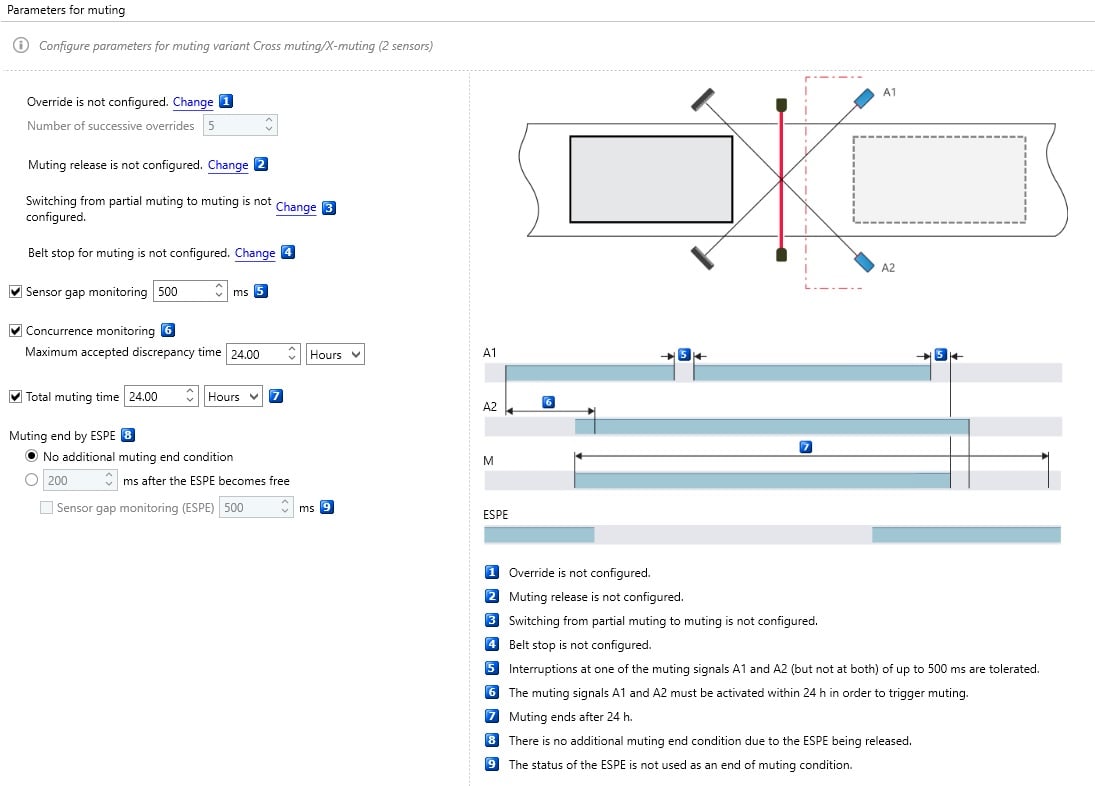This screenshot has height=786, width=1095.
Task: Click Number of successive overrides spinner arrows
Action: [x=269, y=125]
